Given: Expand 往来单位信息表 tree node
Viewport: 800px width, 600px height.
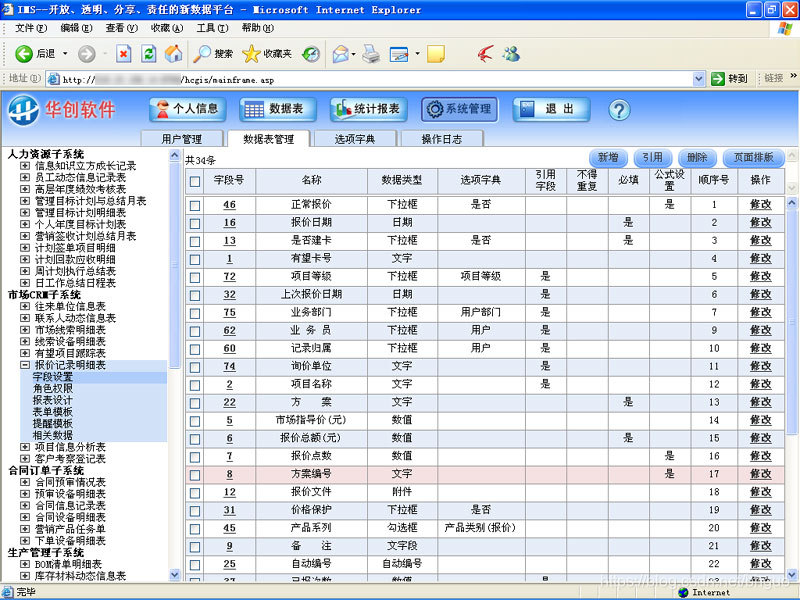Looking at the screenshot, I should click(x=24, y=306).
